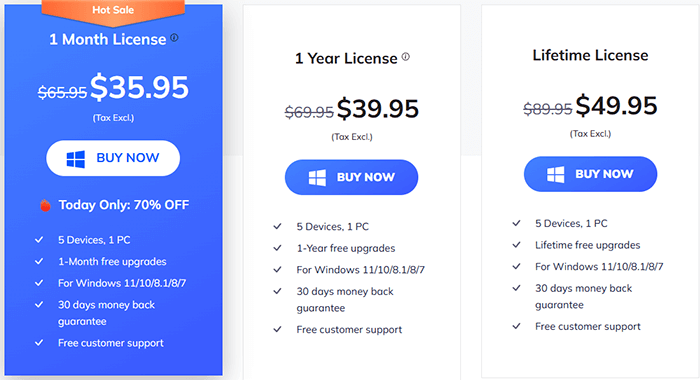Click the Lifetime License heading
700x380 pixels.
[590, 55]
